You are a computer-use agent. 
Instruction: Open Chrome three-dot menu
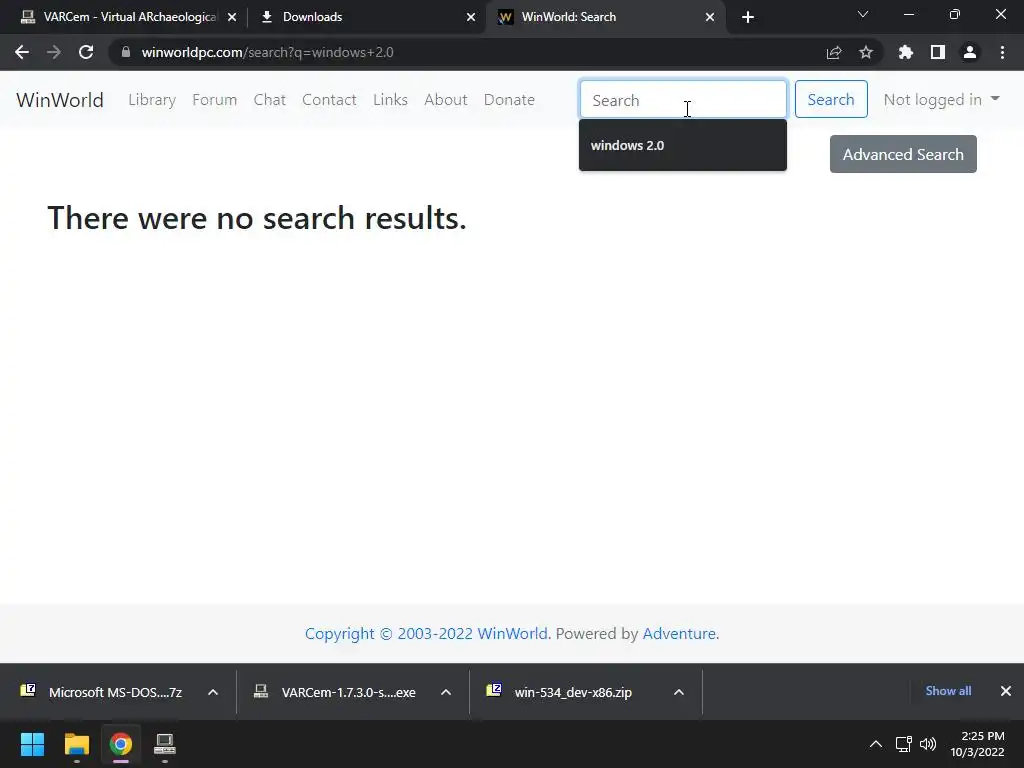1002,52
